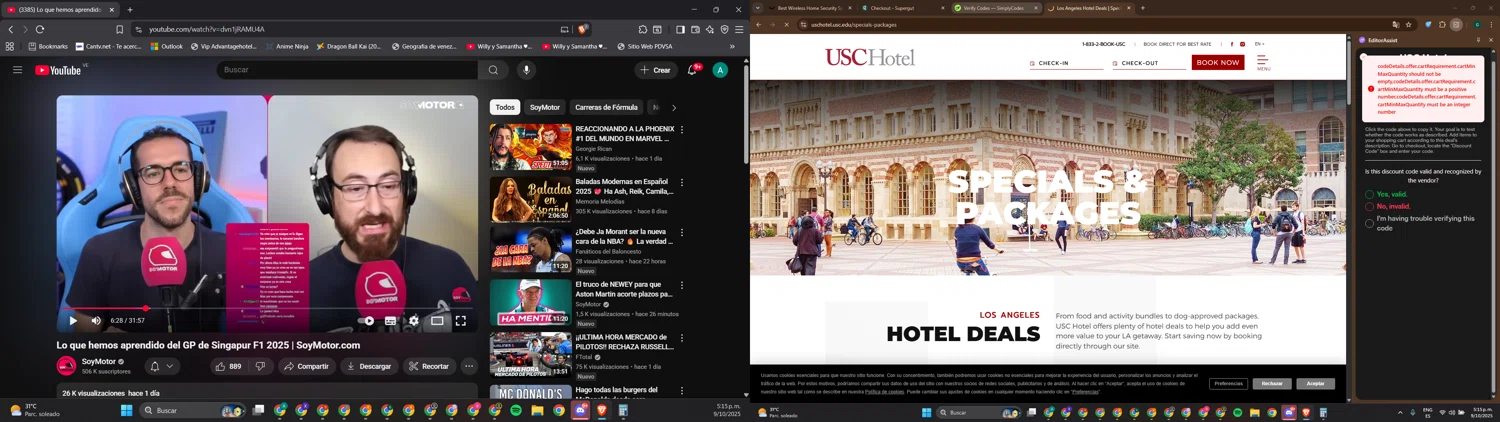Switch to Verify Codes — SimplyCodes tab

[995, 8]
